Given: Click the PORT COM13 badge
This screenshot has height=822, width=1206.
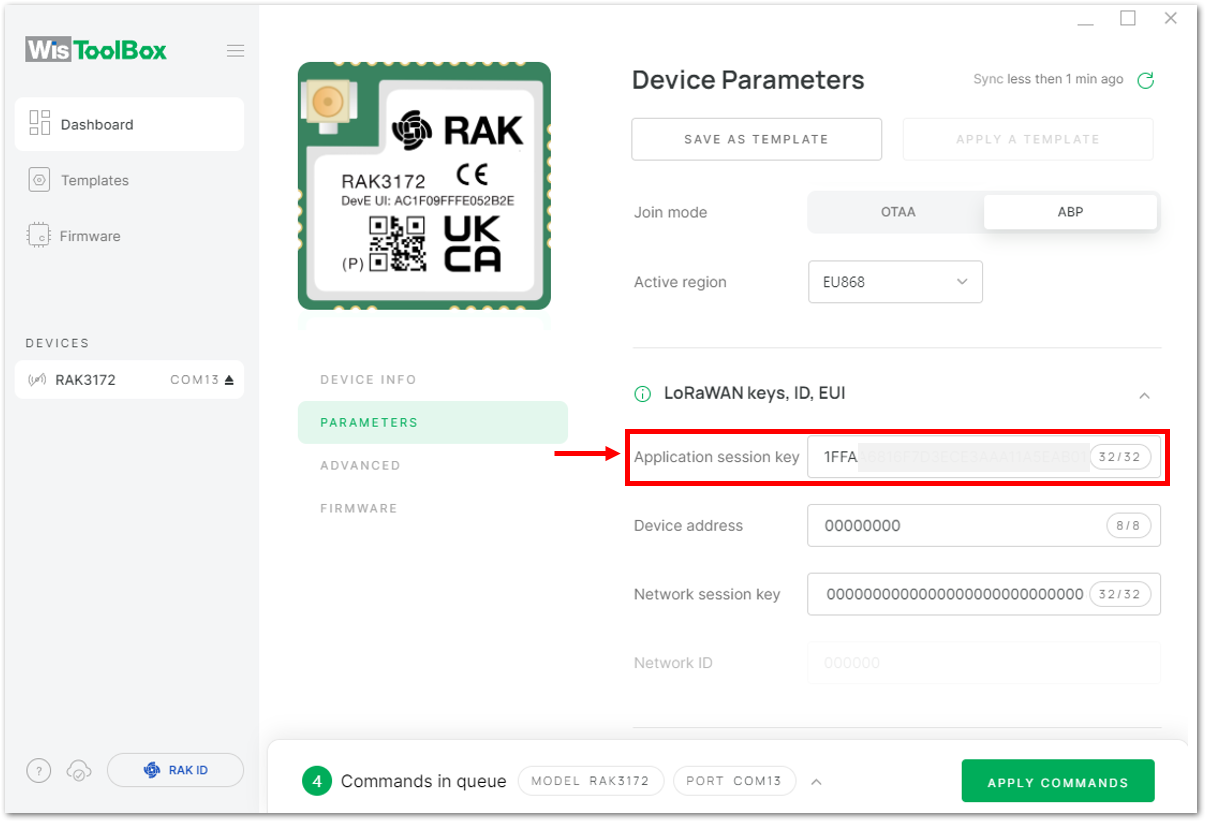Looking at the screenshot, I should [734, 781].
